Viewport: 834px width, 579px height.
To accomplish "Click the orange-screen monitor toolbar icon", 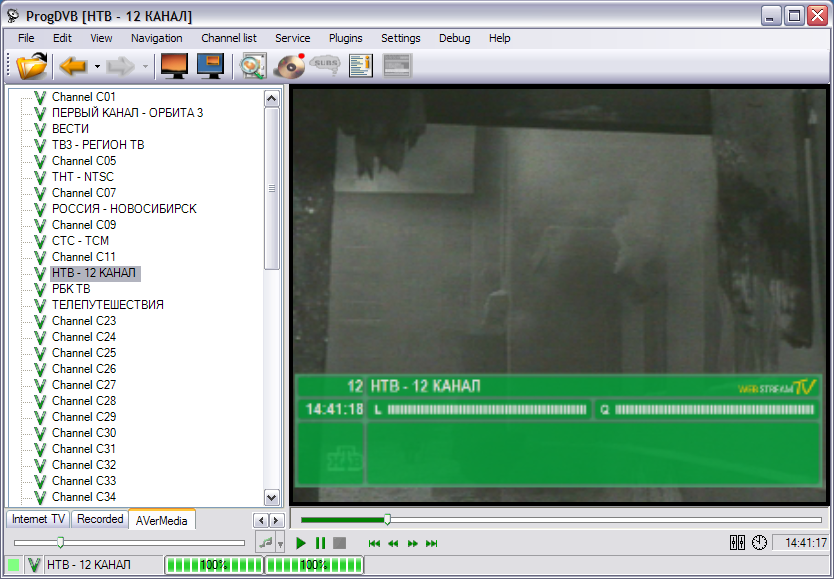I will coord(174,66).
